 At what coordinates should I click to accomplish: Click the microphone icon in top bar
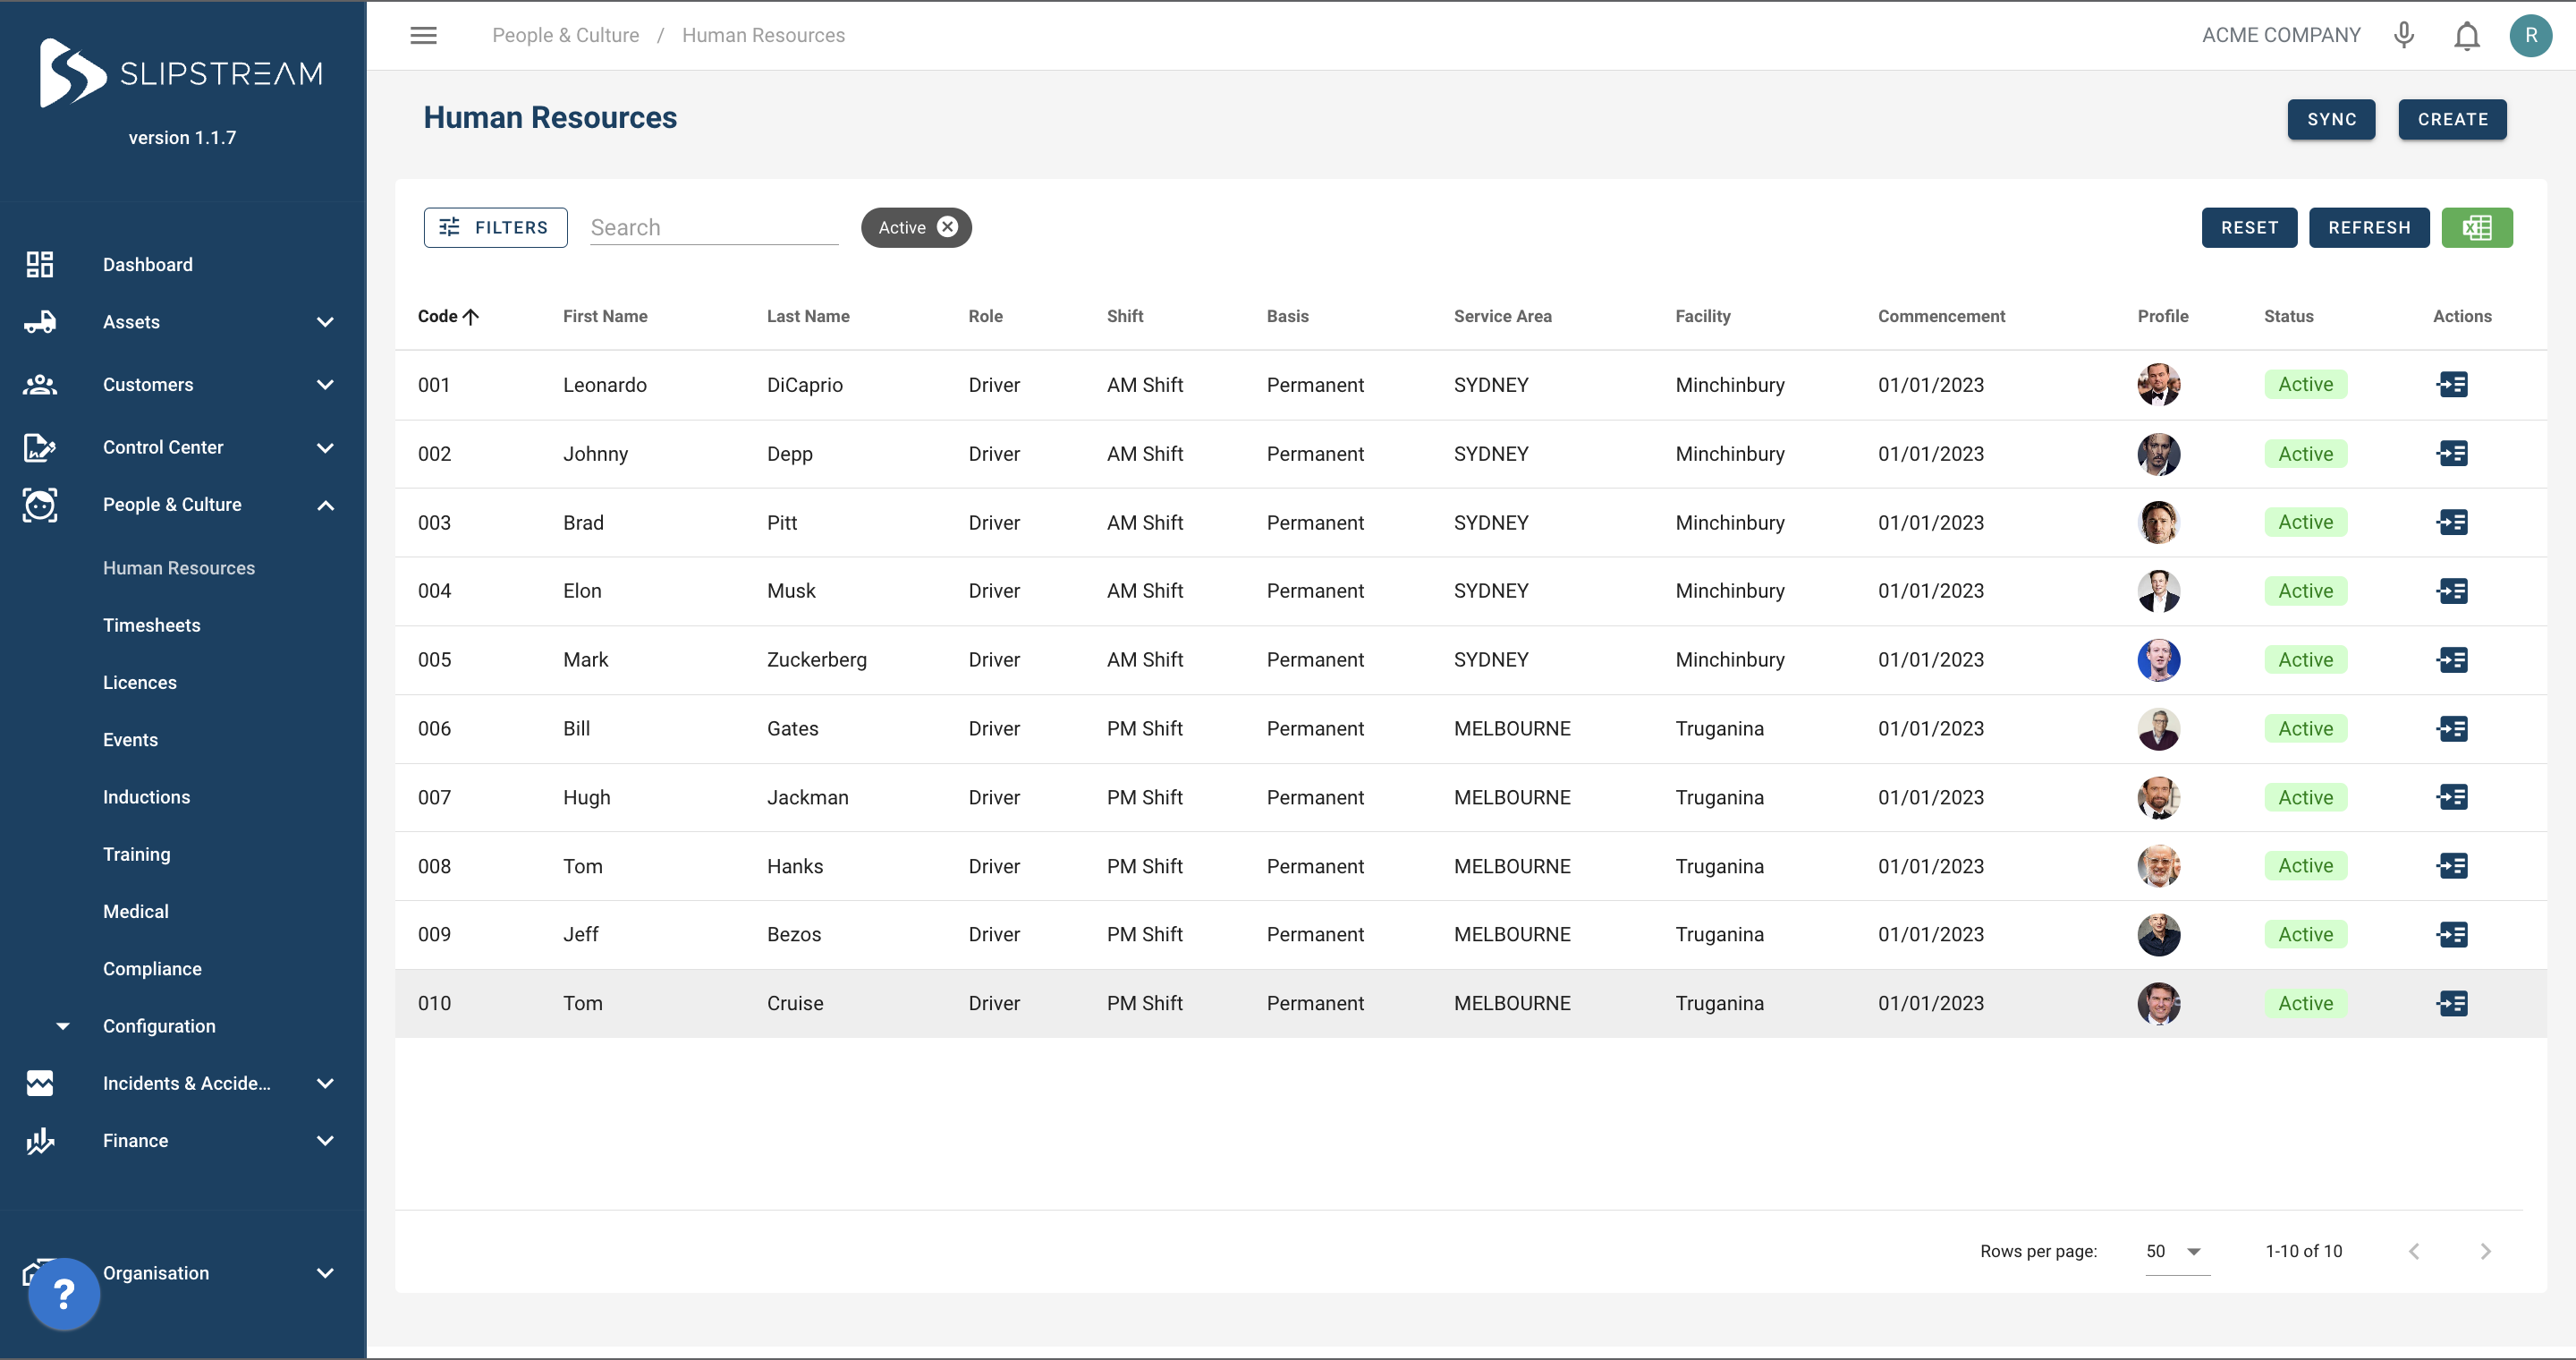click(2404, 35)
